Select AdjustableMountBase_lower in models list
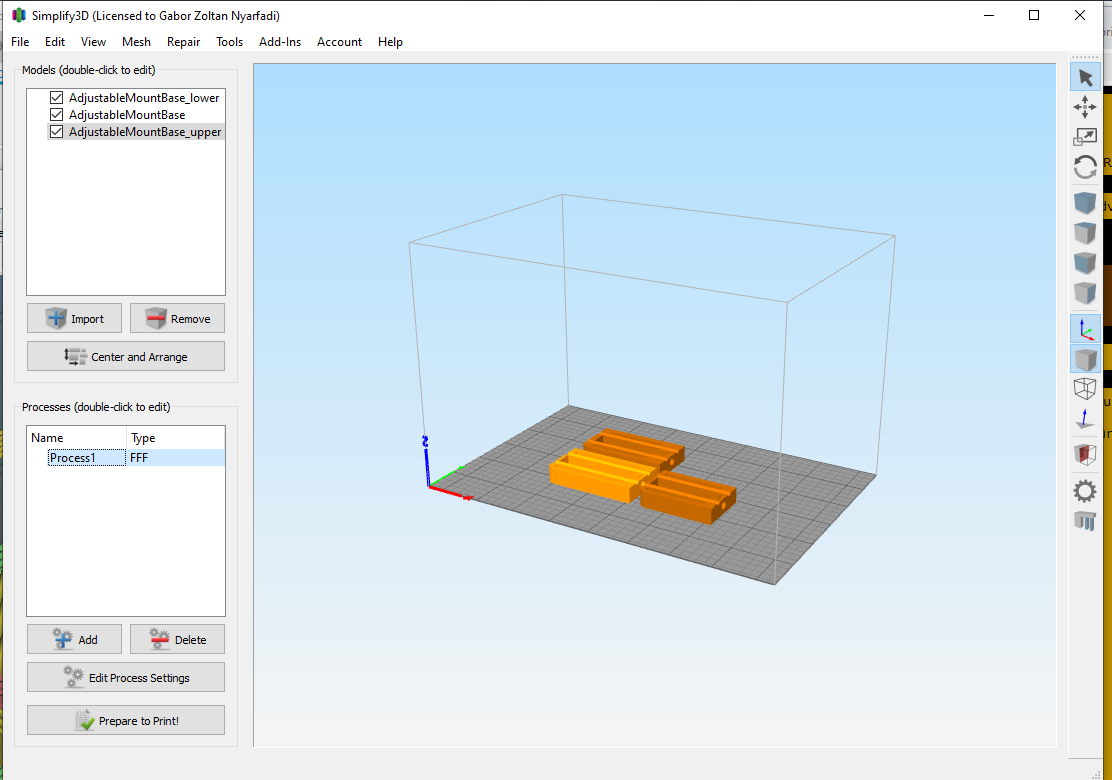Image resolution: width=1112 pixels, height=780 pixels. coord(144,98)
